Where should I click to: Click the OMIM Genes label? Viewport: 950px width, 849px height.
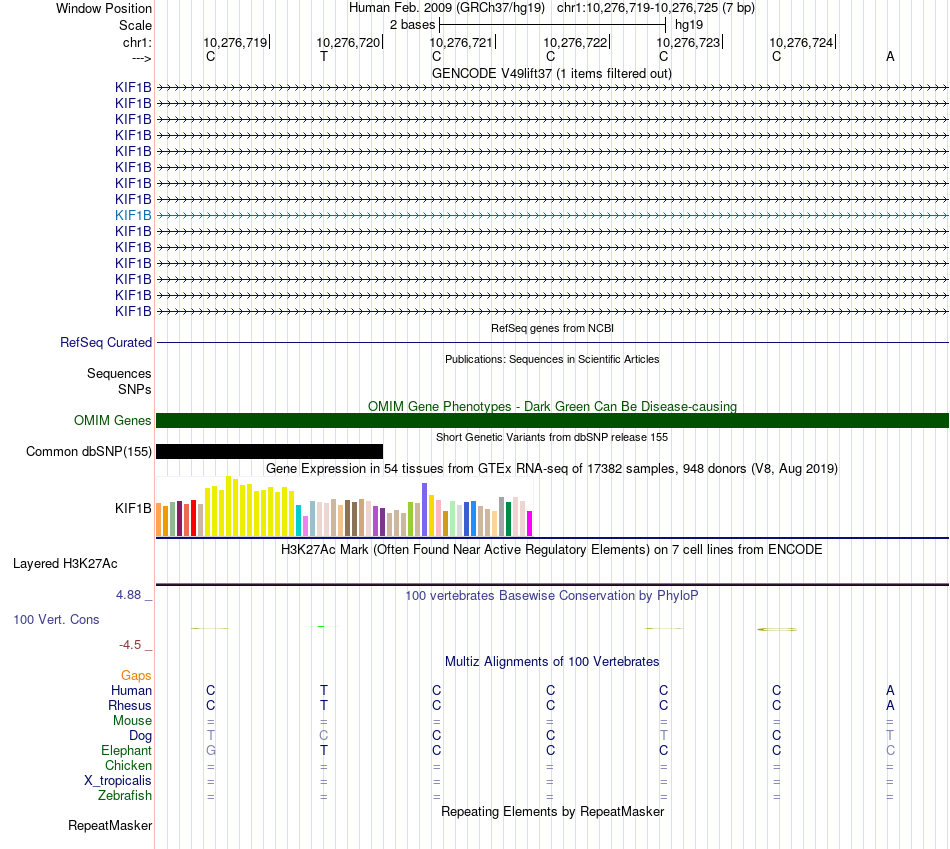click(112, 421)
